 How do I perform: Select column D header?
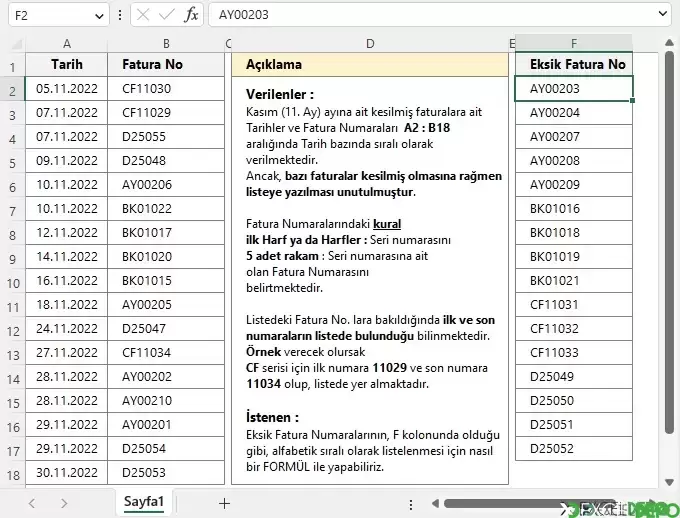370,43
